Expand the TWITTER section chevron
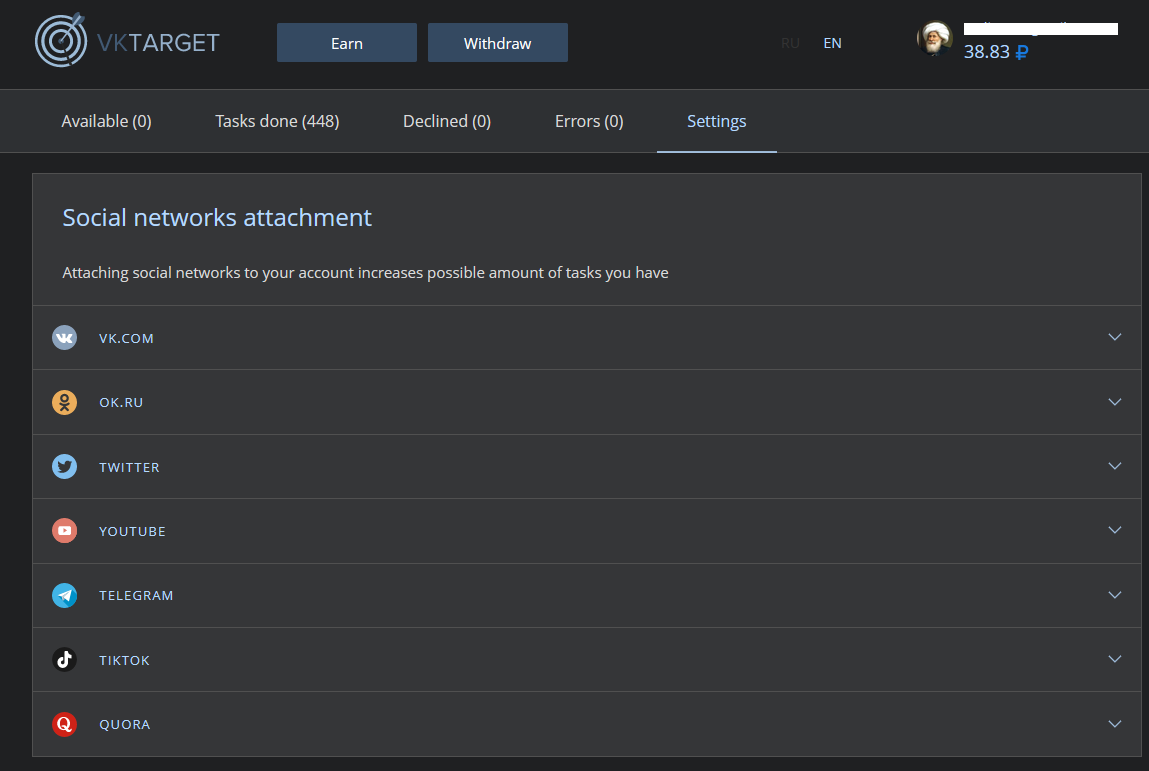The width and height of the screenshot is (1149, 771). pyautogui.click(x=1115, y=466)
